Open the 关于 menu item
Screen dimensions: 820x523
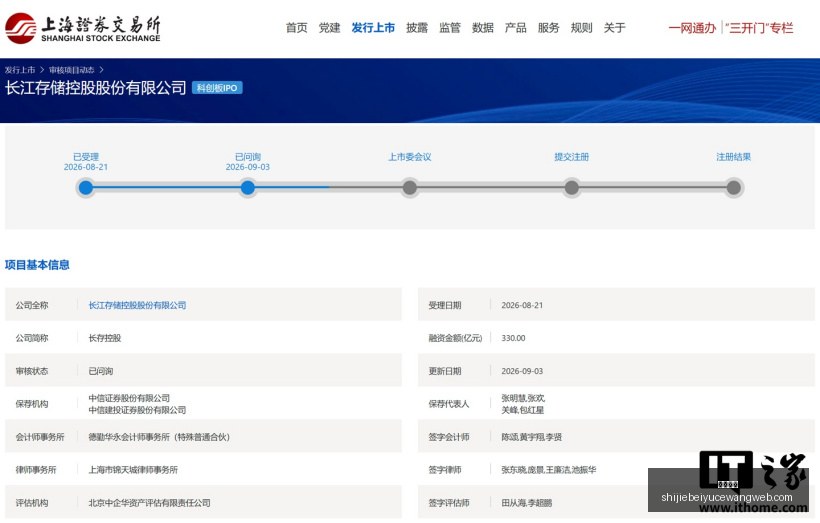click(614, 28)
